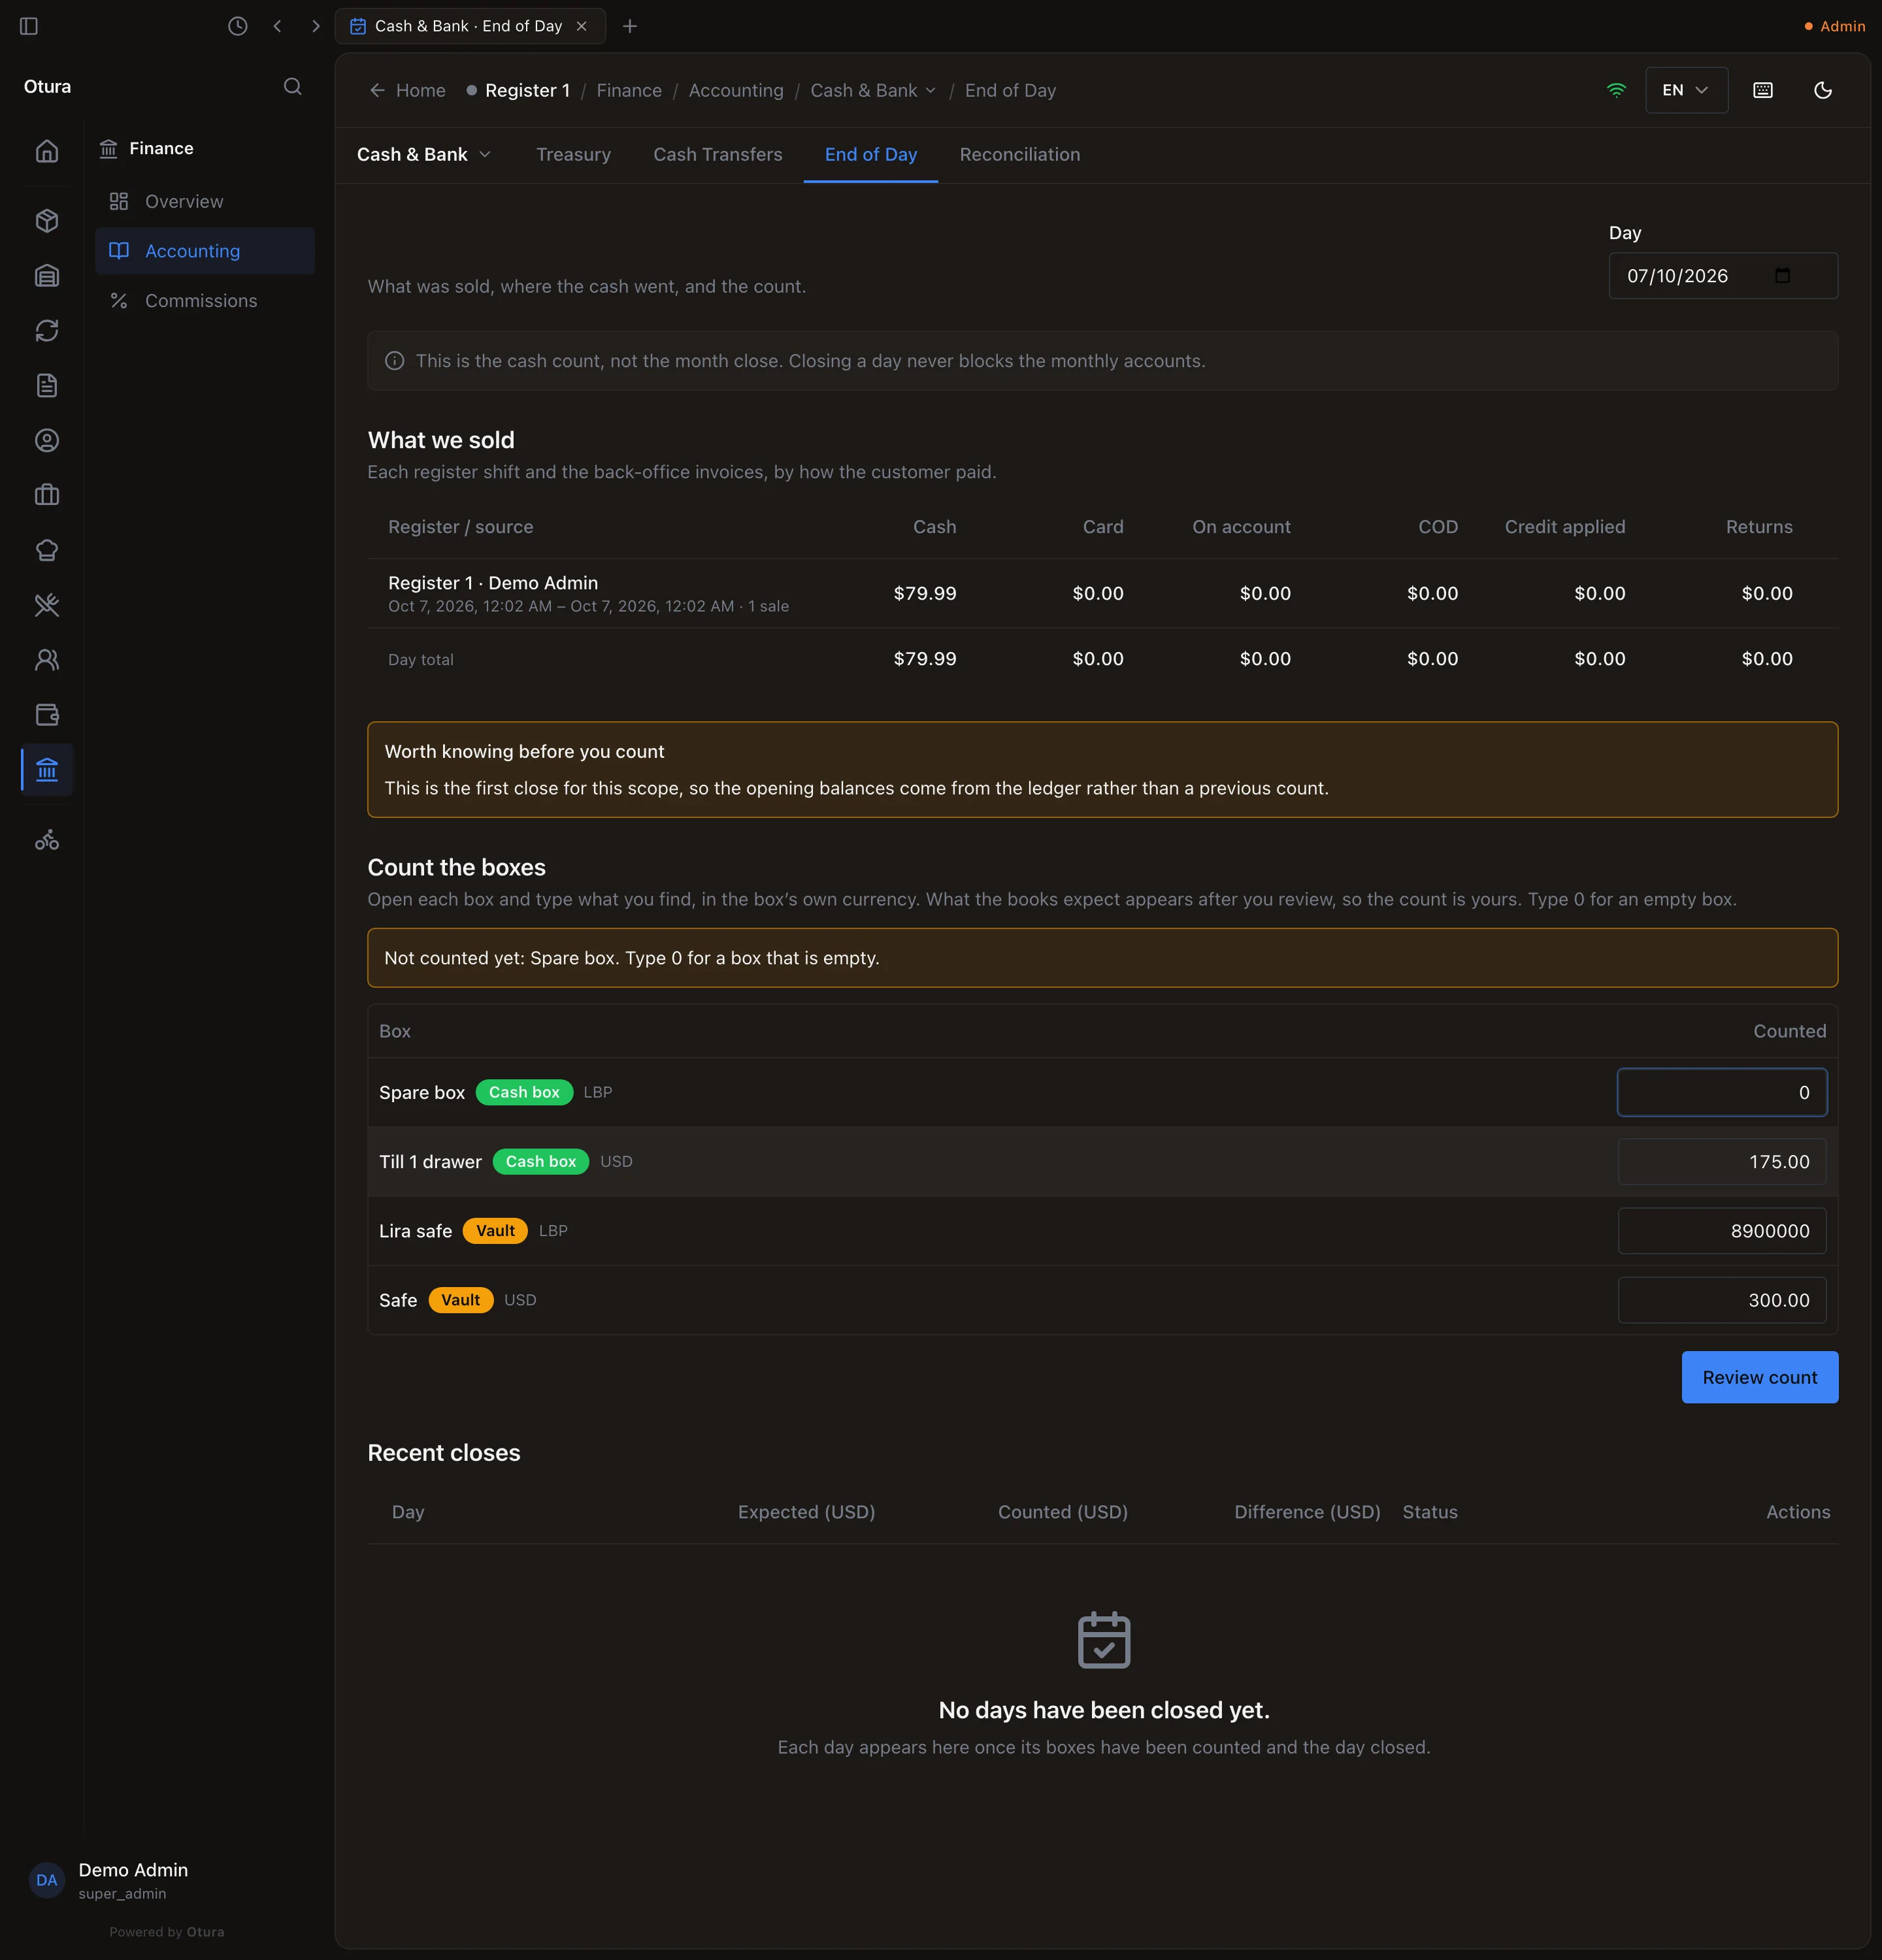The image size is (1882, 1960).
Task: Open the sync arrows sidebar icon
Action: click(x=47, y=330)
